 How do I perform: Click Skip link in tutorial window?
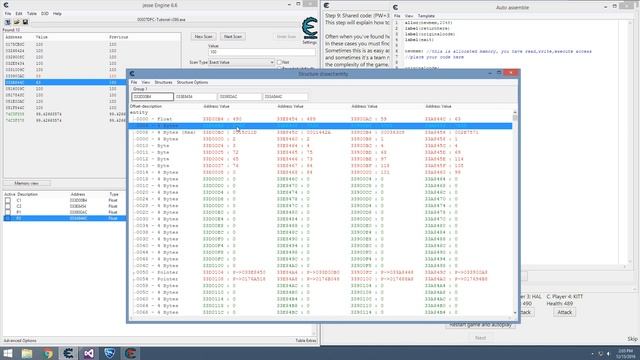(x=632, y=339)
